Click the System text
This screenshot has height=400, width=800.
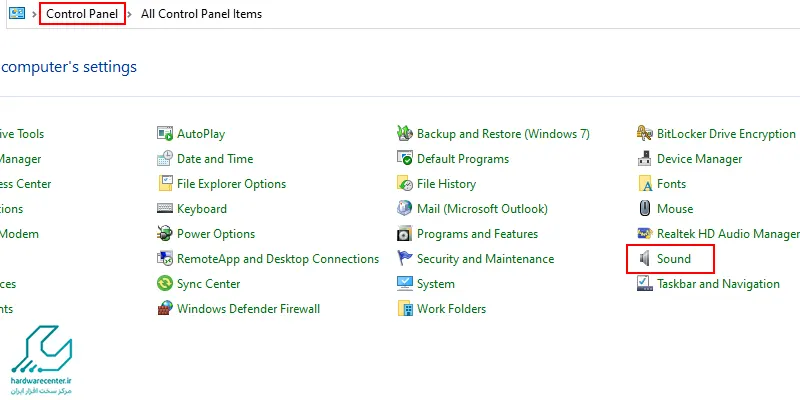(436, 284)
